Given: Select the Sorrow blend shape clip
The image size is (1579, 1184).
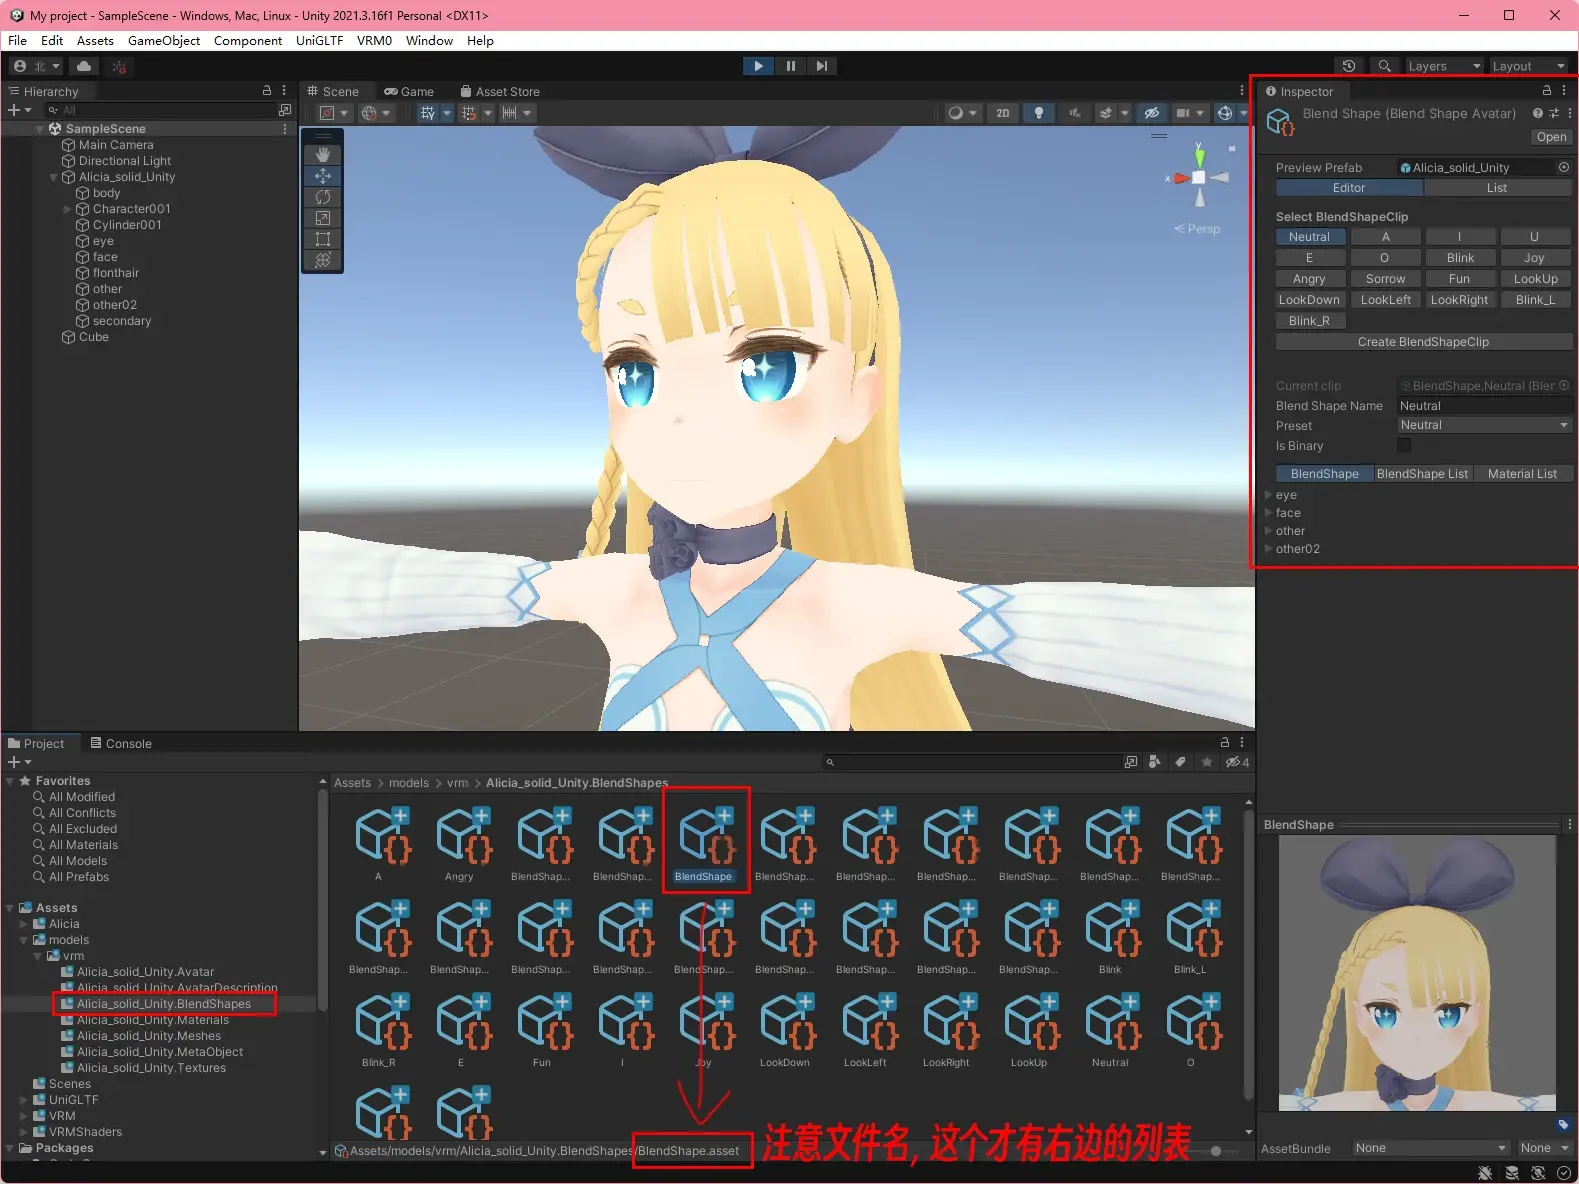Looking at the screenshot, I should click(x=1385, y=279).
